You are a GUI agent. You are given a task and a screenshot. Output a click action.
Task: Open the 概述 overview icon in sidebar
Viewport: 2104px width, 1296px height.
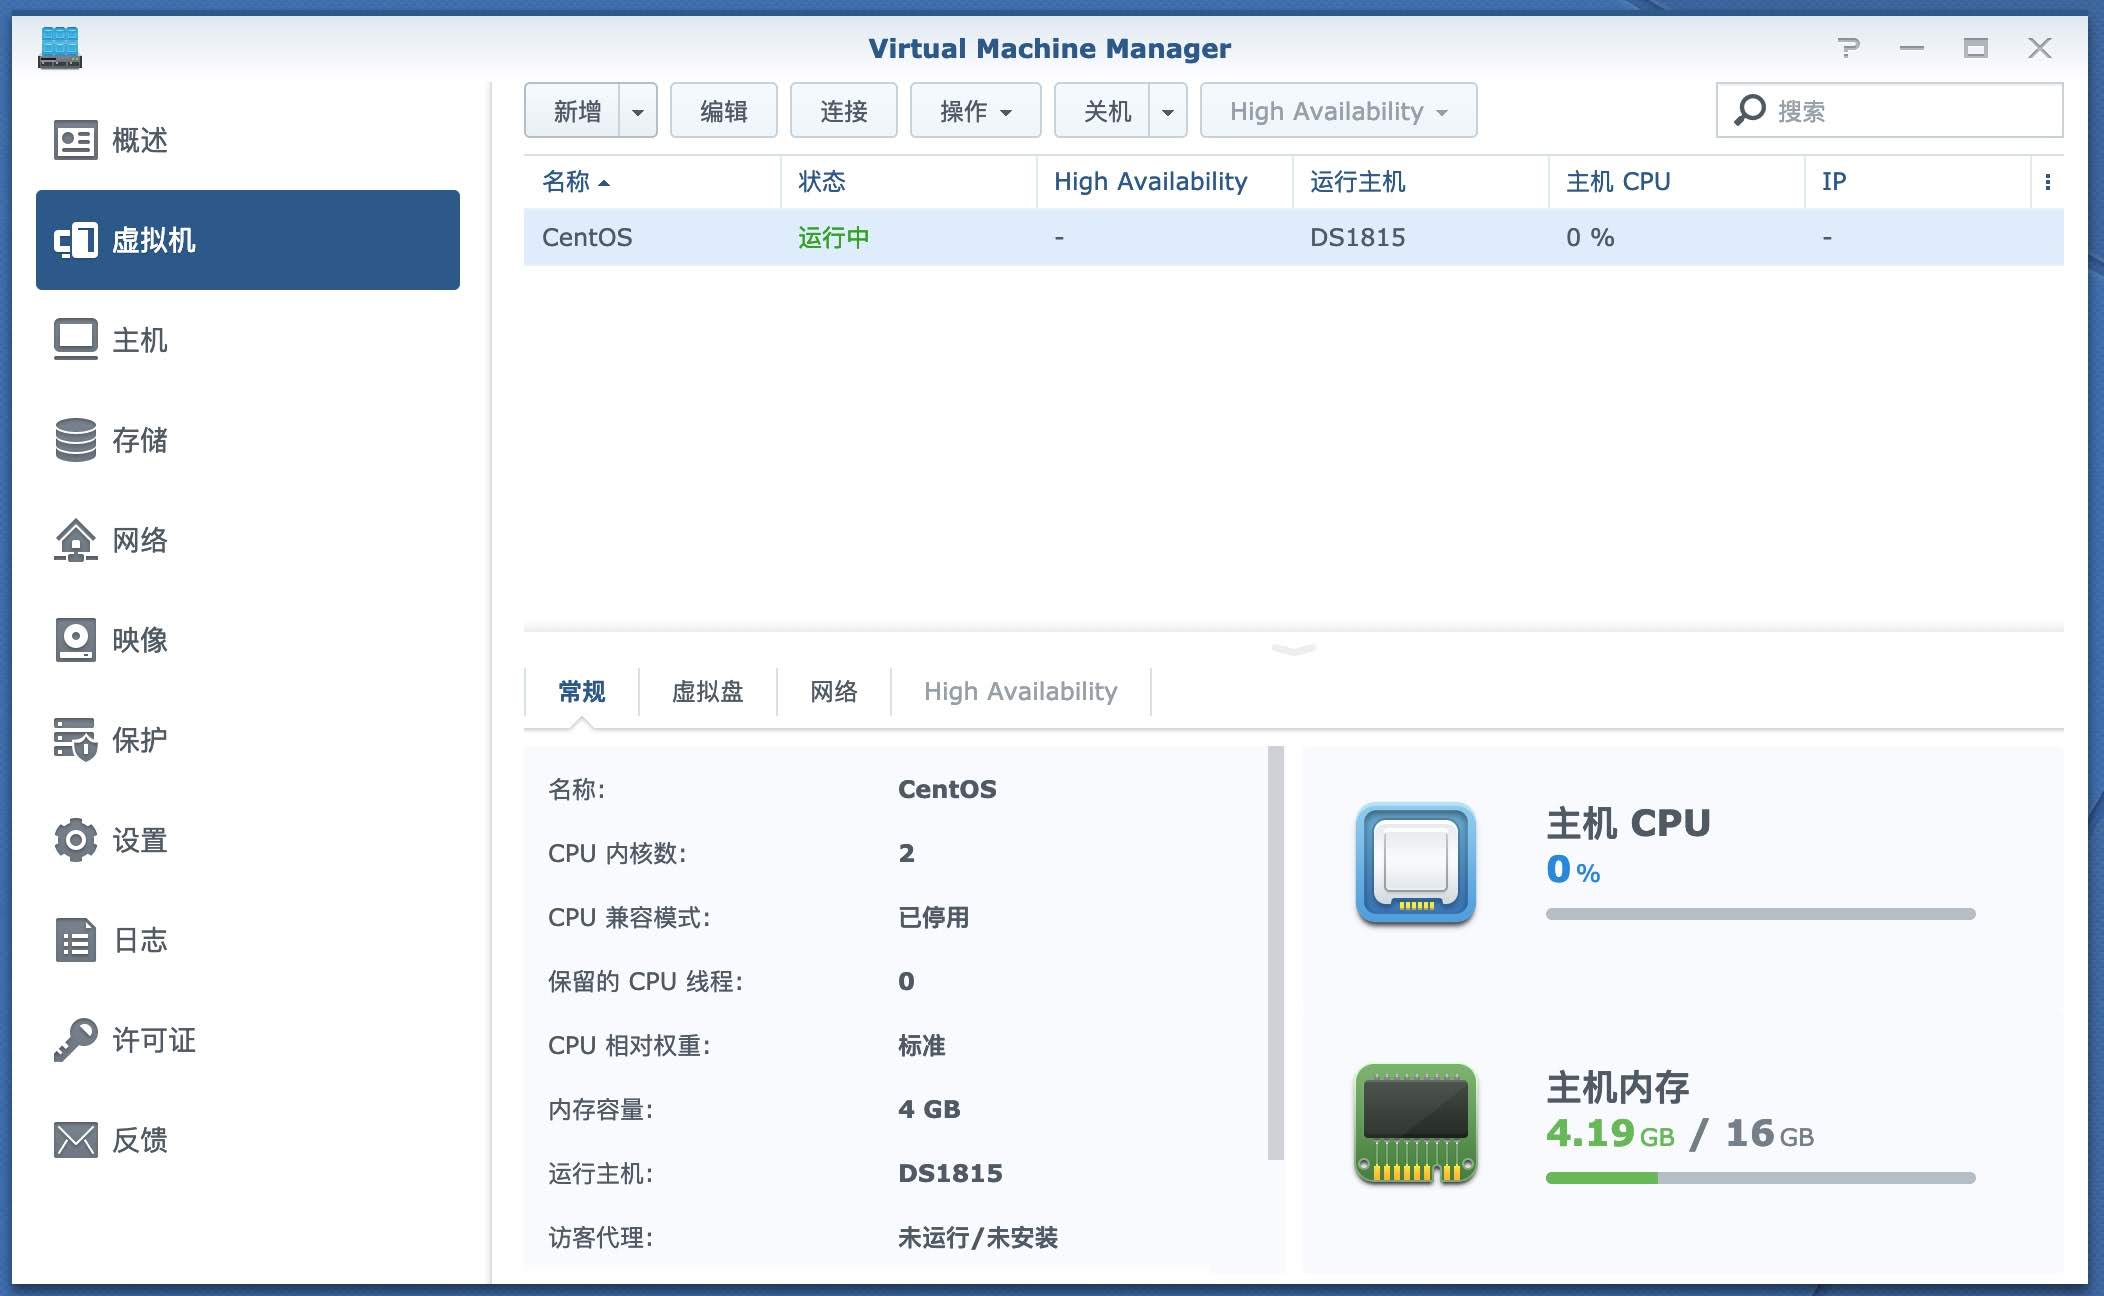click(x=75, y=140)
